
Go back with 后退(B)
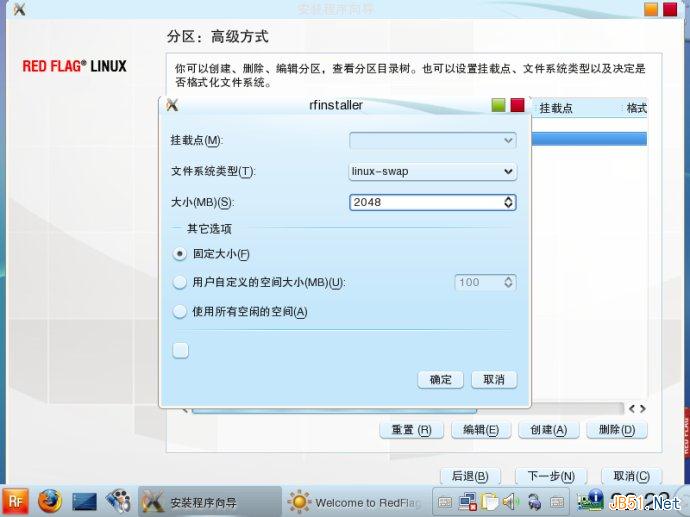tap(470, 476)
